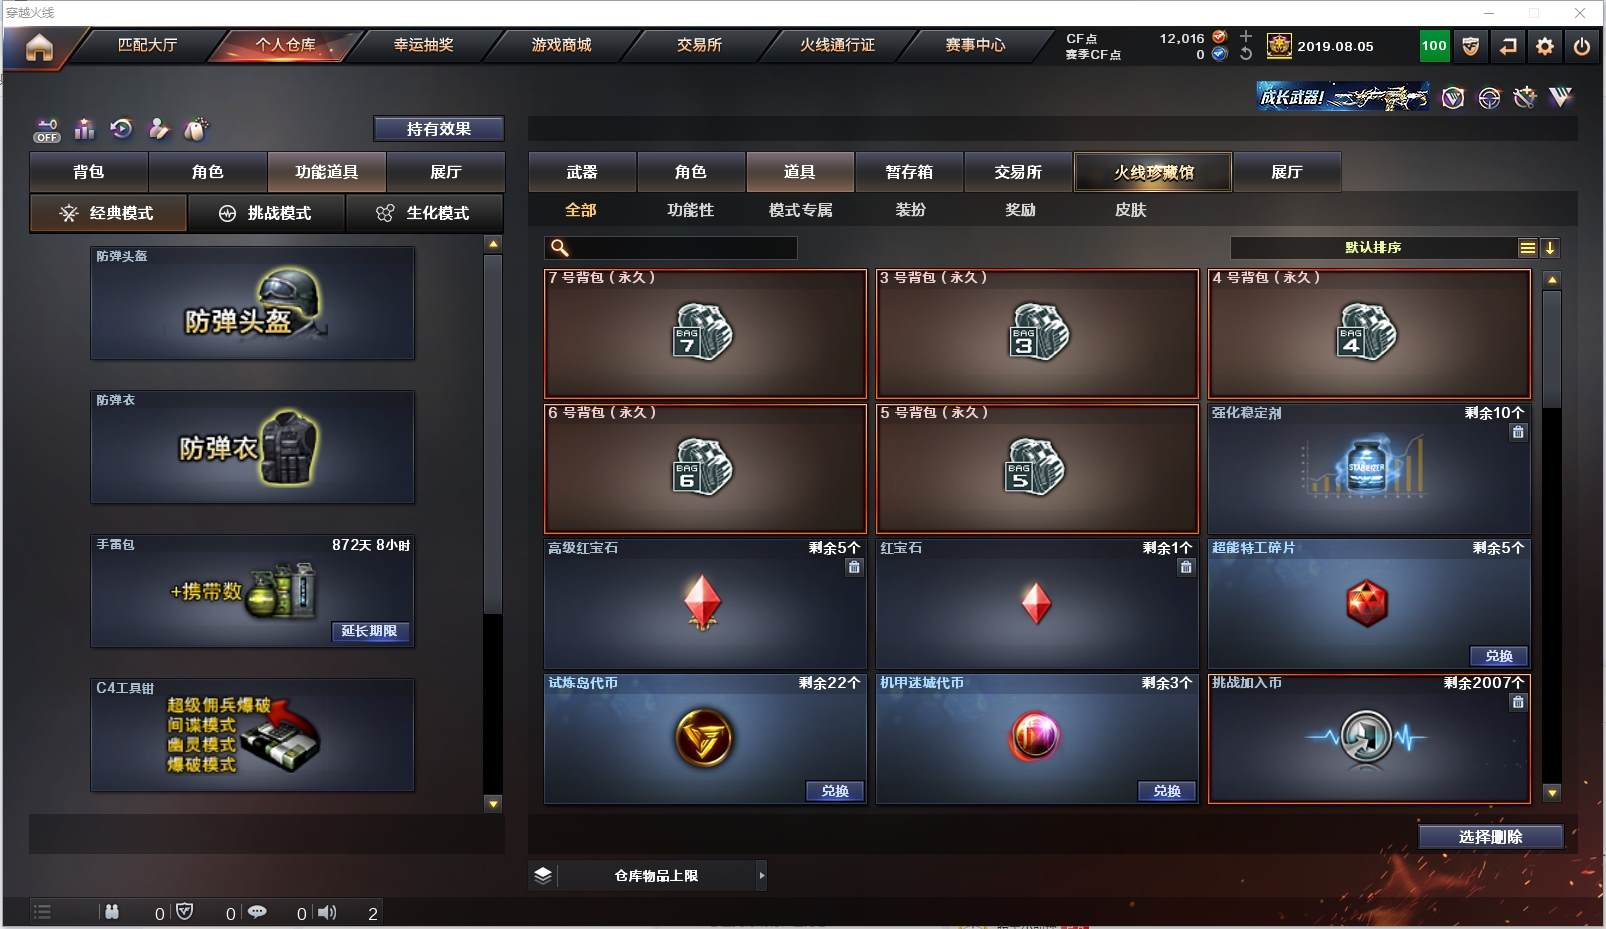The image size is (1606, 929).
Task: Expand the 仓库物品上限 arrow
Action: coord(762,875)
